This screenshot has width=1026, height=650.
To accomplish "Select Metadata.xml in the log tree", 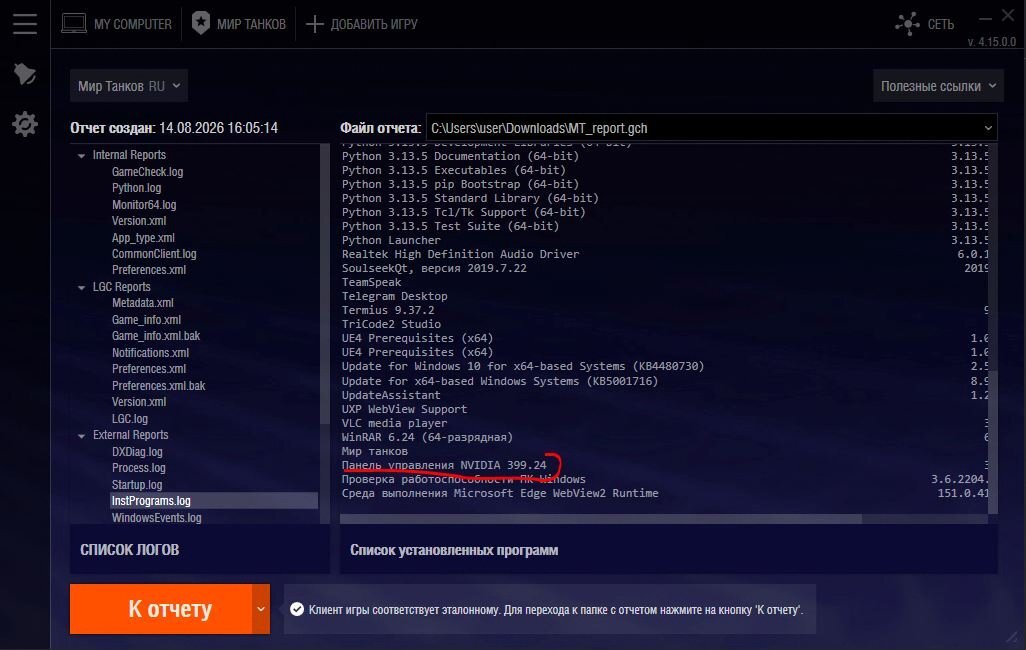I will pos(143,302).
